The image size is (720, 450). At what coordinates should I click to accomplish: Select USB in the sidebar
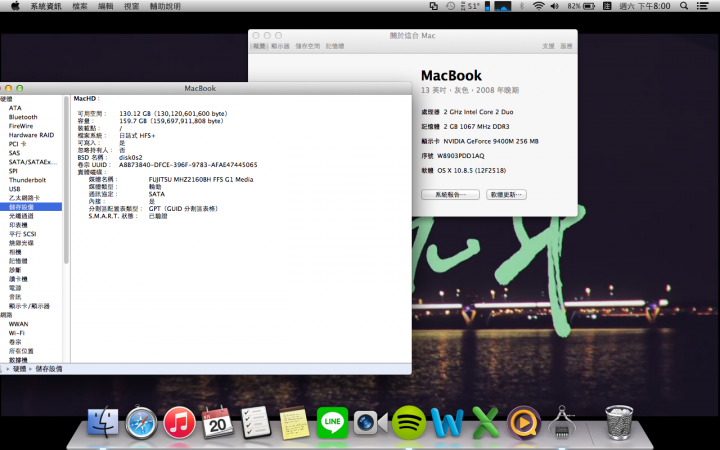14,189
